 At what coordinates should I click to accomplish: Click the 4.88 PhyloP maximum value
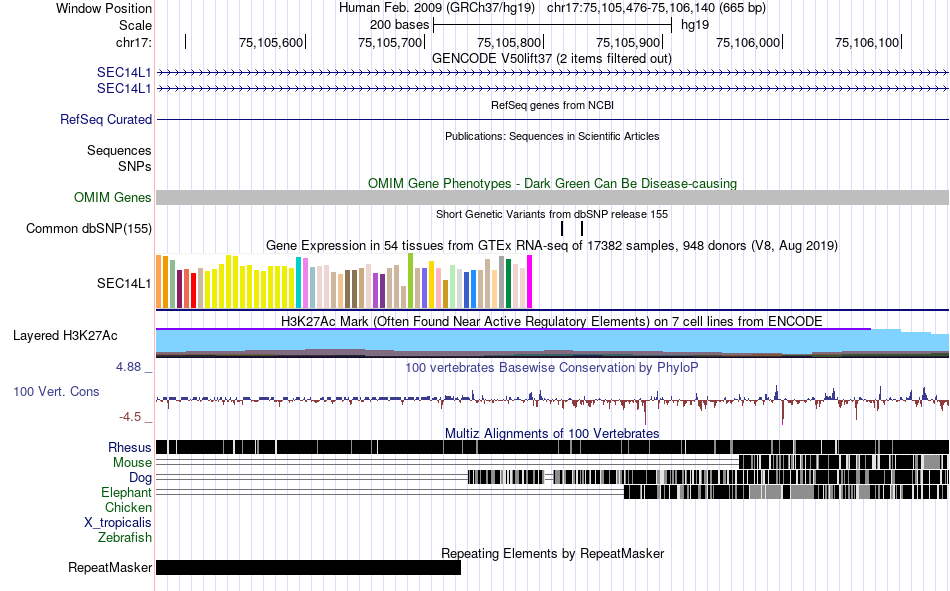(128, 367)
